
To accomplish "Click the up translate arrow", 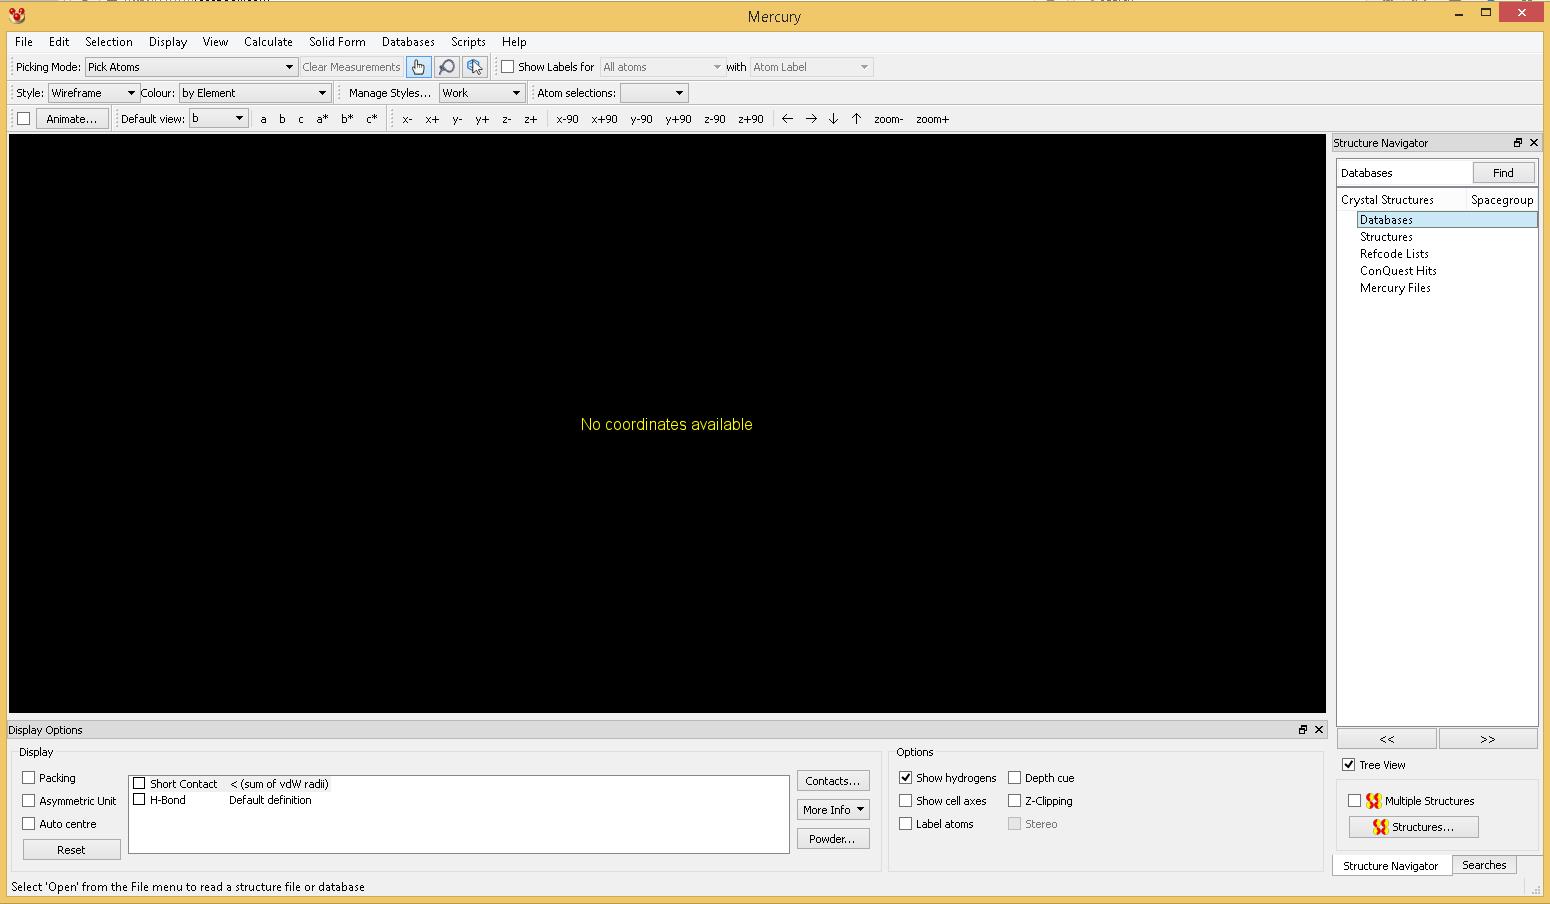I will tap(856, 119).
